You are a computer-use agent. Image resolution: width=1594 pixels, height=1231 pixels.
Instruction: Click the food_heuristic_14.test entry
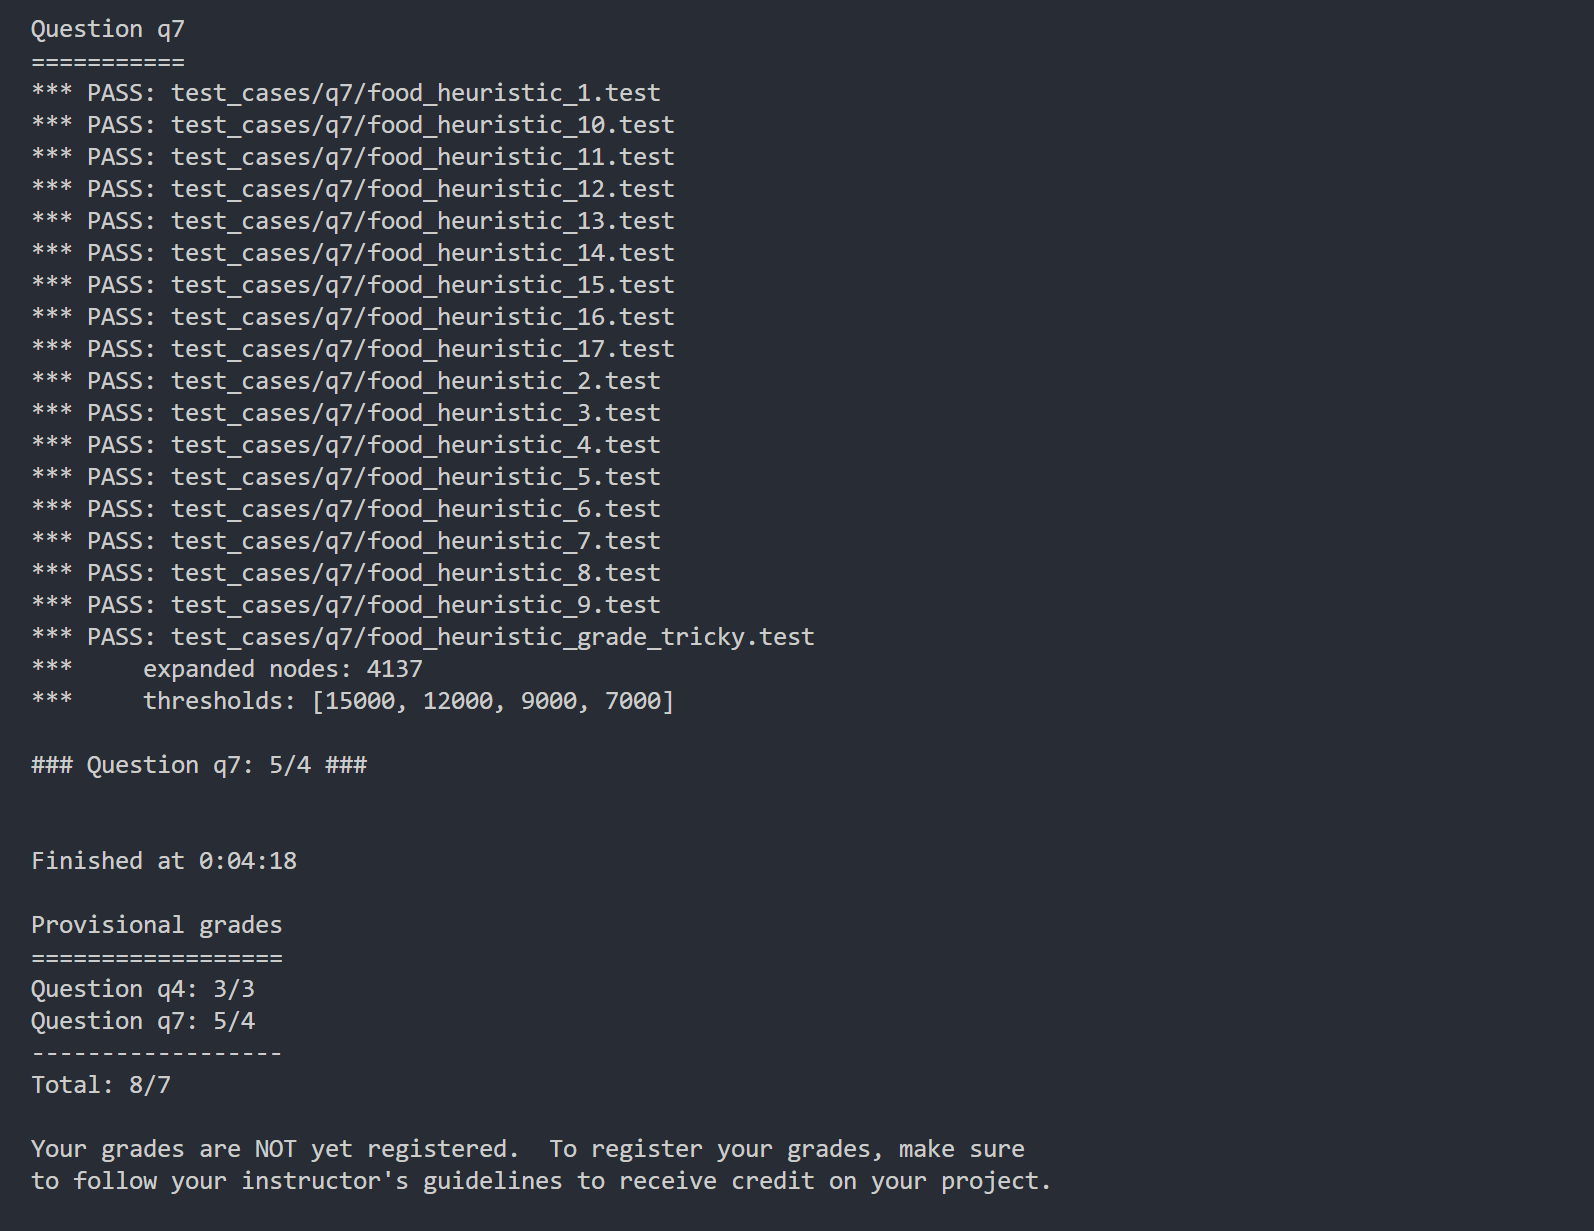pos(352,253)
